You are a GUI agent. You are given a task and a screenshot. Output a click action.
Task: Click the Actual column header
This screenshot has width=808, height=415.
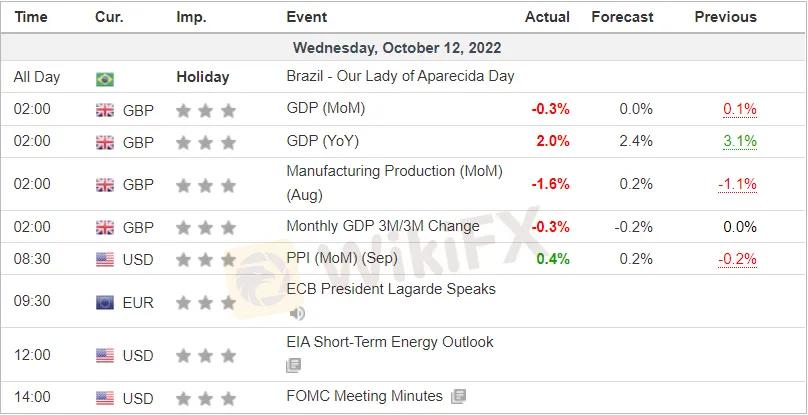547,17
